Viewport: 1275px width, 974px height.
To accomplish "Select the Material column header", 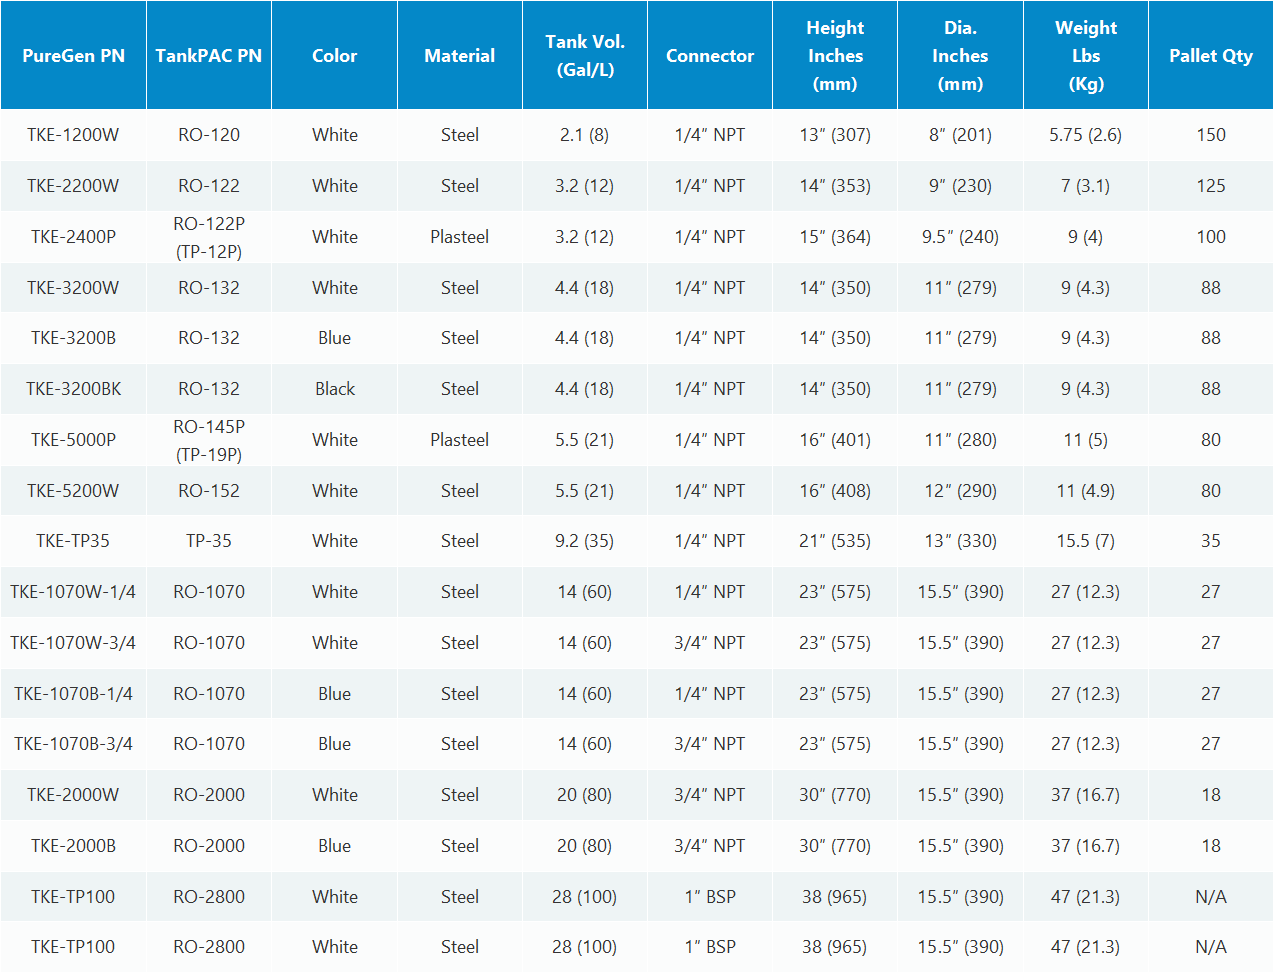I will [460, 56].
